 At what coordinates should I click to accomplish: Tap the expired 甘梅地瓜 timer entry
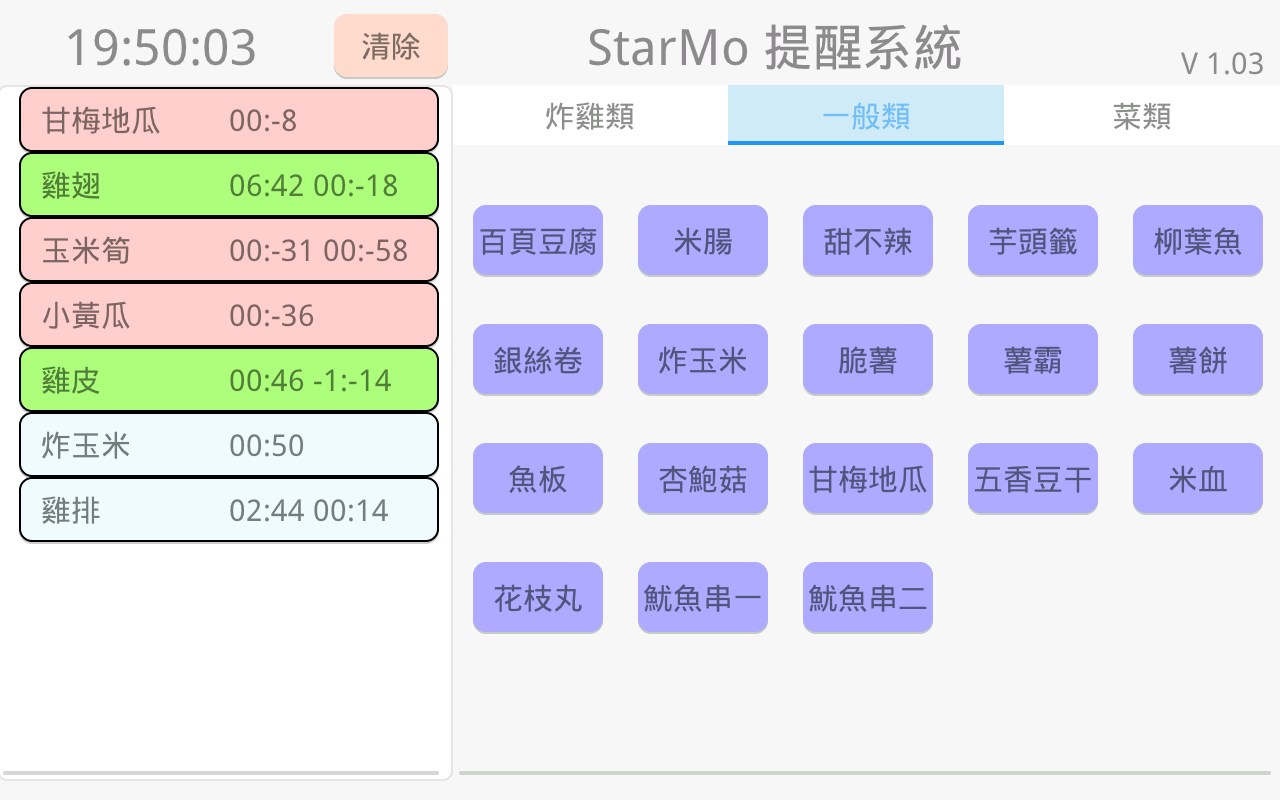coord(229,120)
